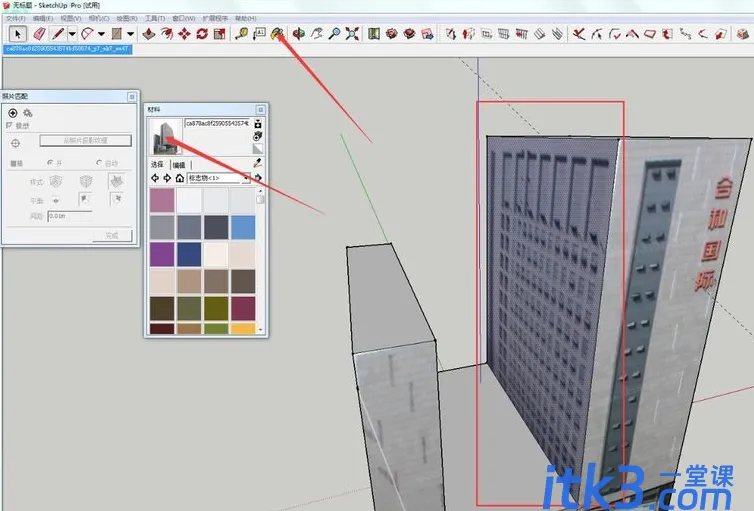Screen dimensions: 754x511
Task: Click the materials details arrow icon
Action: point(258,178)
